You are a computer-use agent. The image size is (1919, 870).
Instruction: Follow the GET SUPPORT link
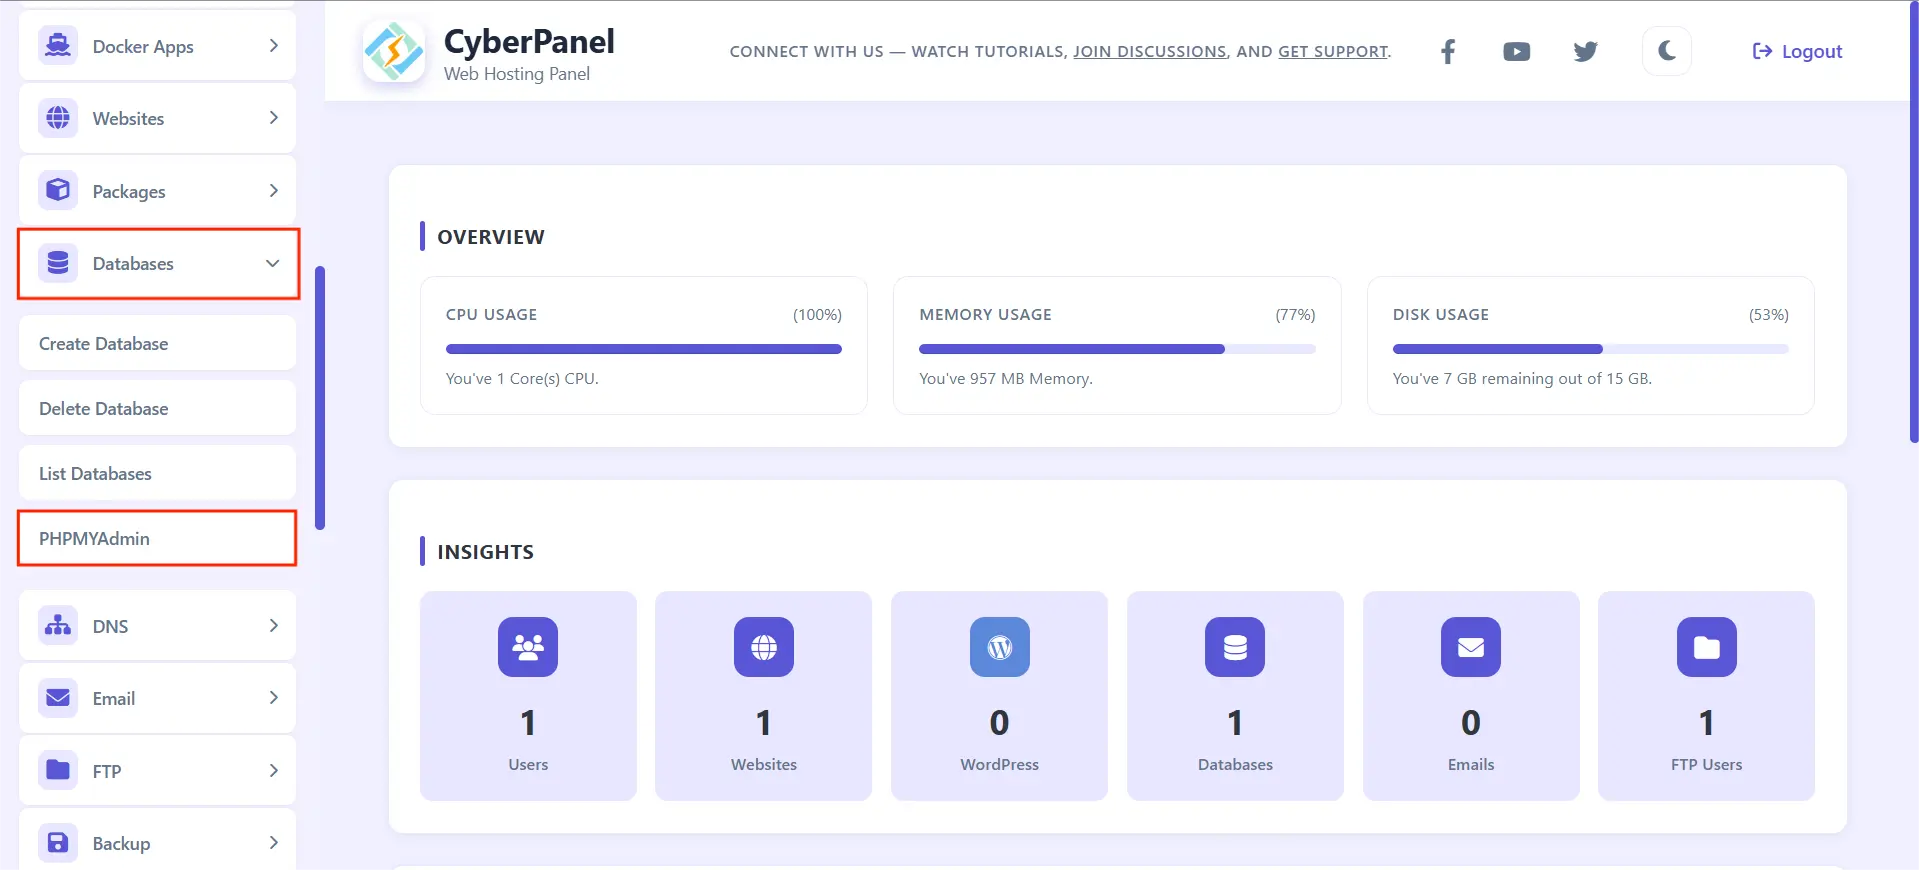click(1333, 51)
